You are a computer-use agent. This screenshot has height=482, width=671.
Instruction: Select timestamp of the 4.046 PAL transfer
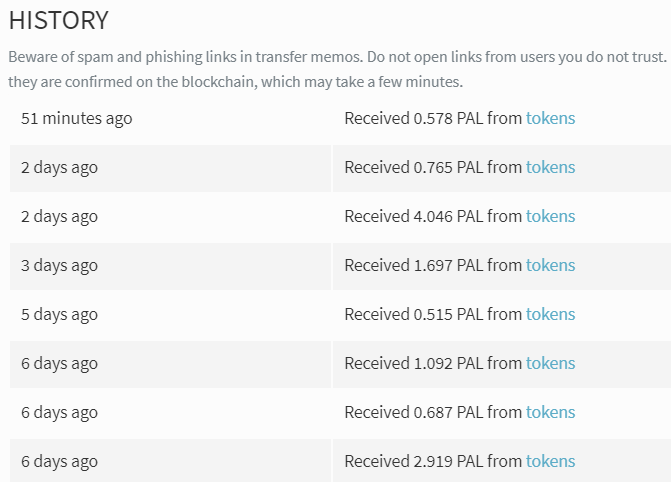(59, 217)
